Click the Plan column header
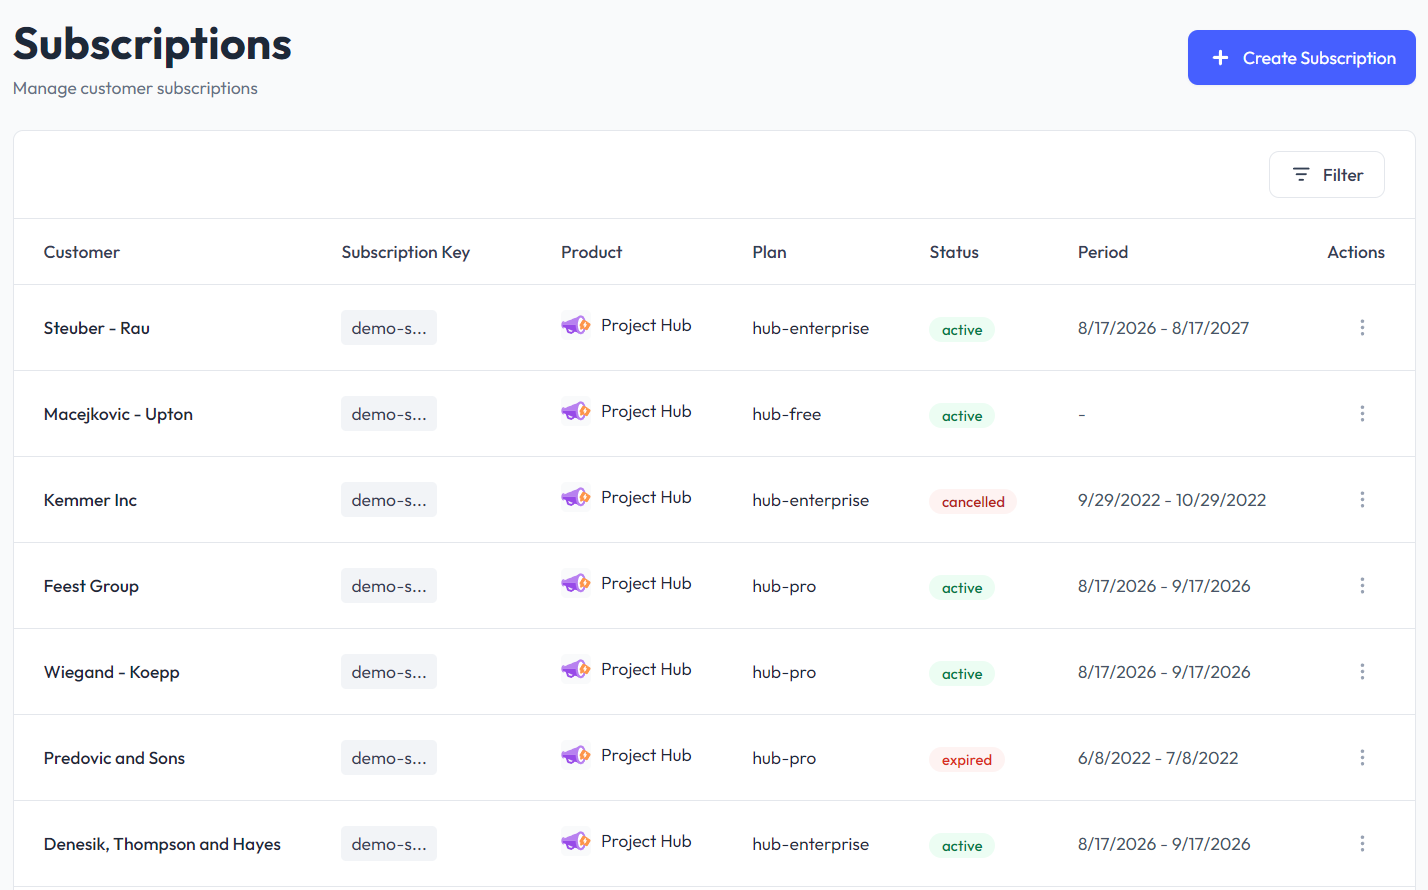 pos(769,252)
